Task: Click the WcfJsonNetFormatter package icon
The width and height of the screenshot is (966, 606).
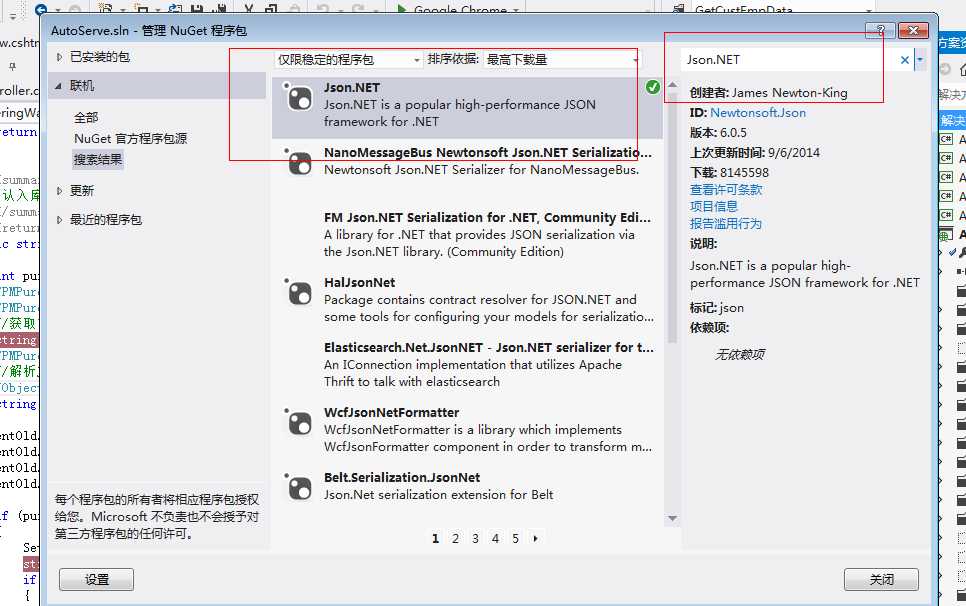Action: tap(299, 421)
